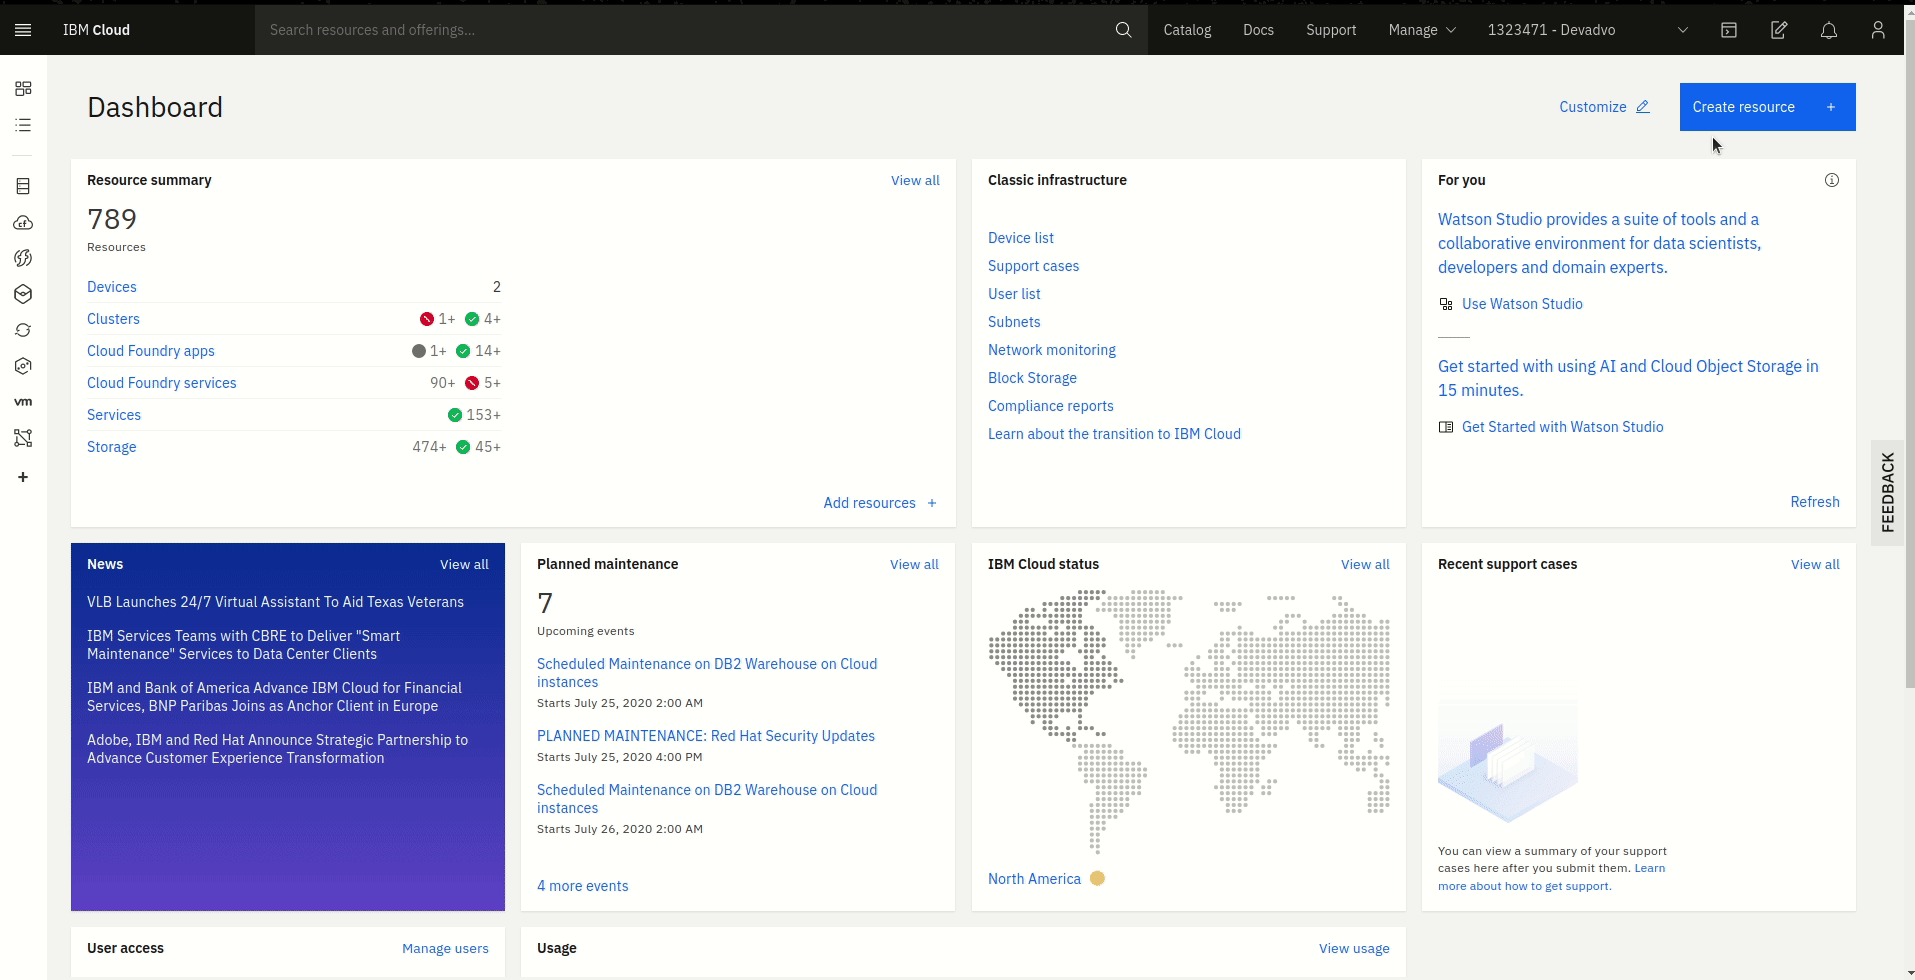This screenshot has height=980, width=1915.
Task: Open the circular arrows icon in sidebar
Action: (x=23, y=330)
